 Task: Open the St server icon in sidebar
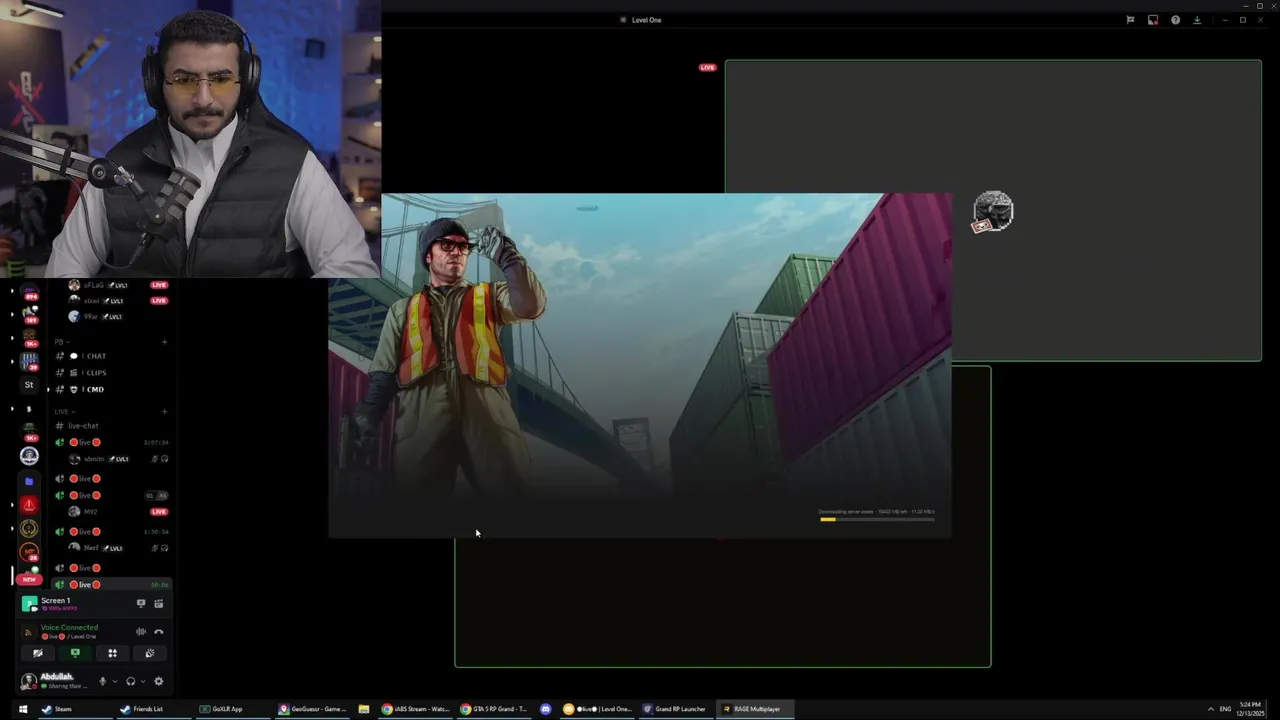pyautogui.click(x=29, y=385)
